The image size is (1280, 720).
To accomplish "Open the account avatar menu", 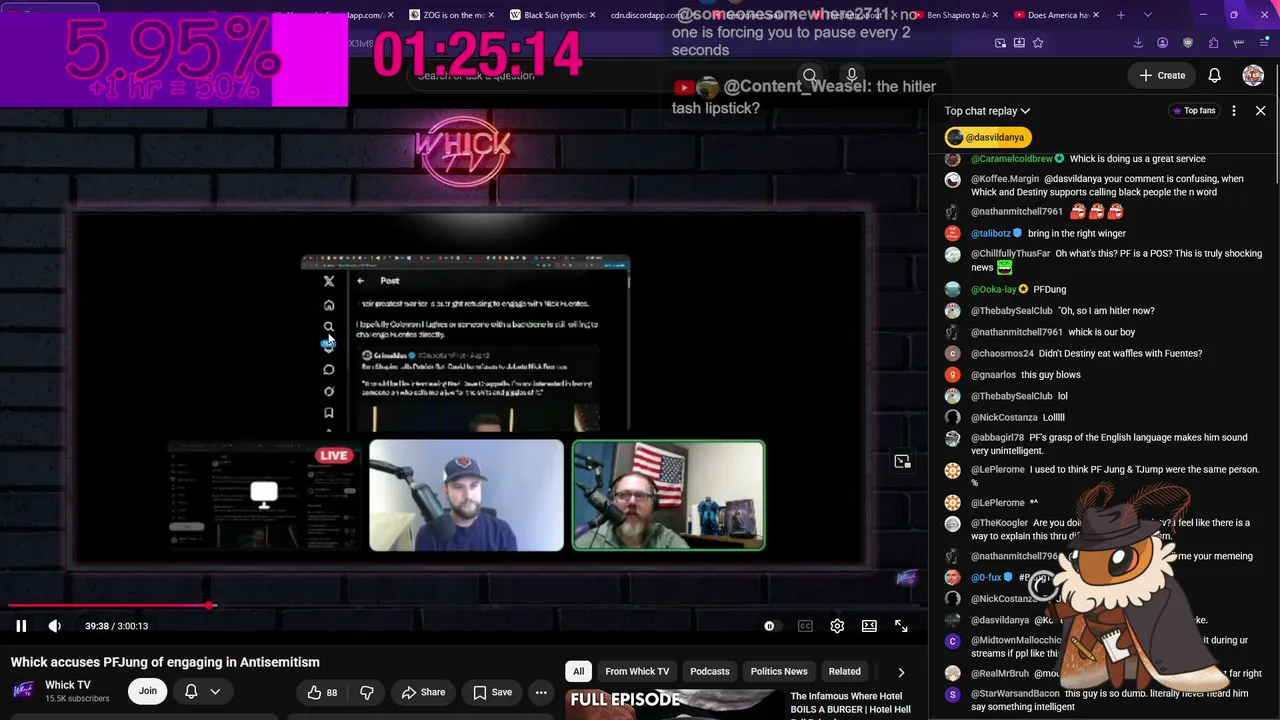I will pyautogui.click(x=1253, y=75).
